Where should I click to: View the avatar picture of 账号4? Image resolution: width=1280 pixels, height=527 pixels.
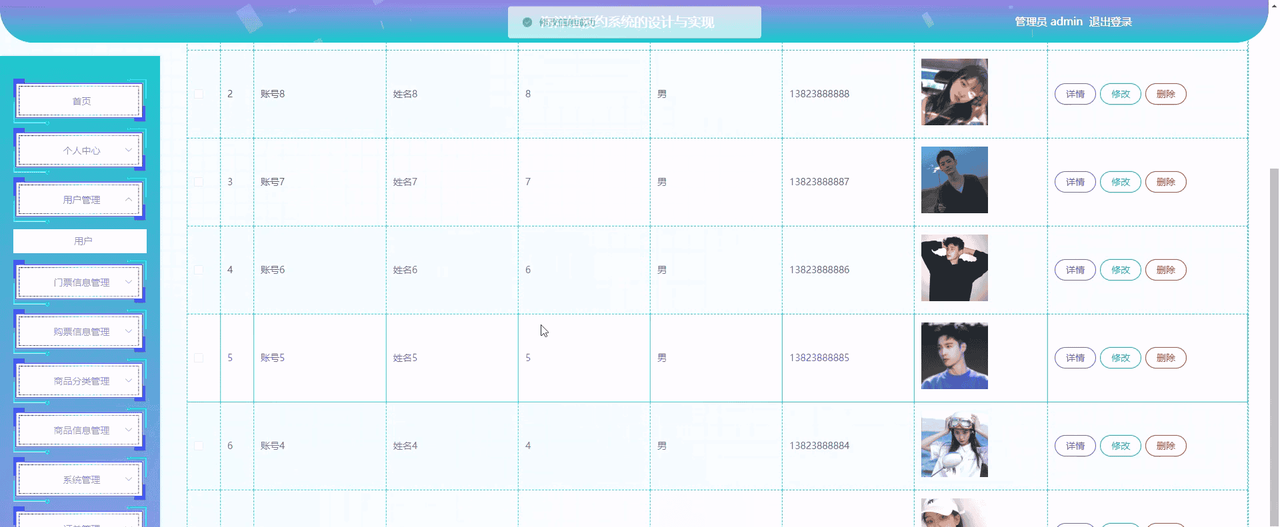[954, 444]
